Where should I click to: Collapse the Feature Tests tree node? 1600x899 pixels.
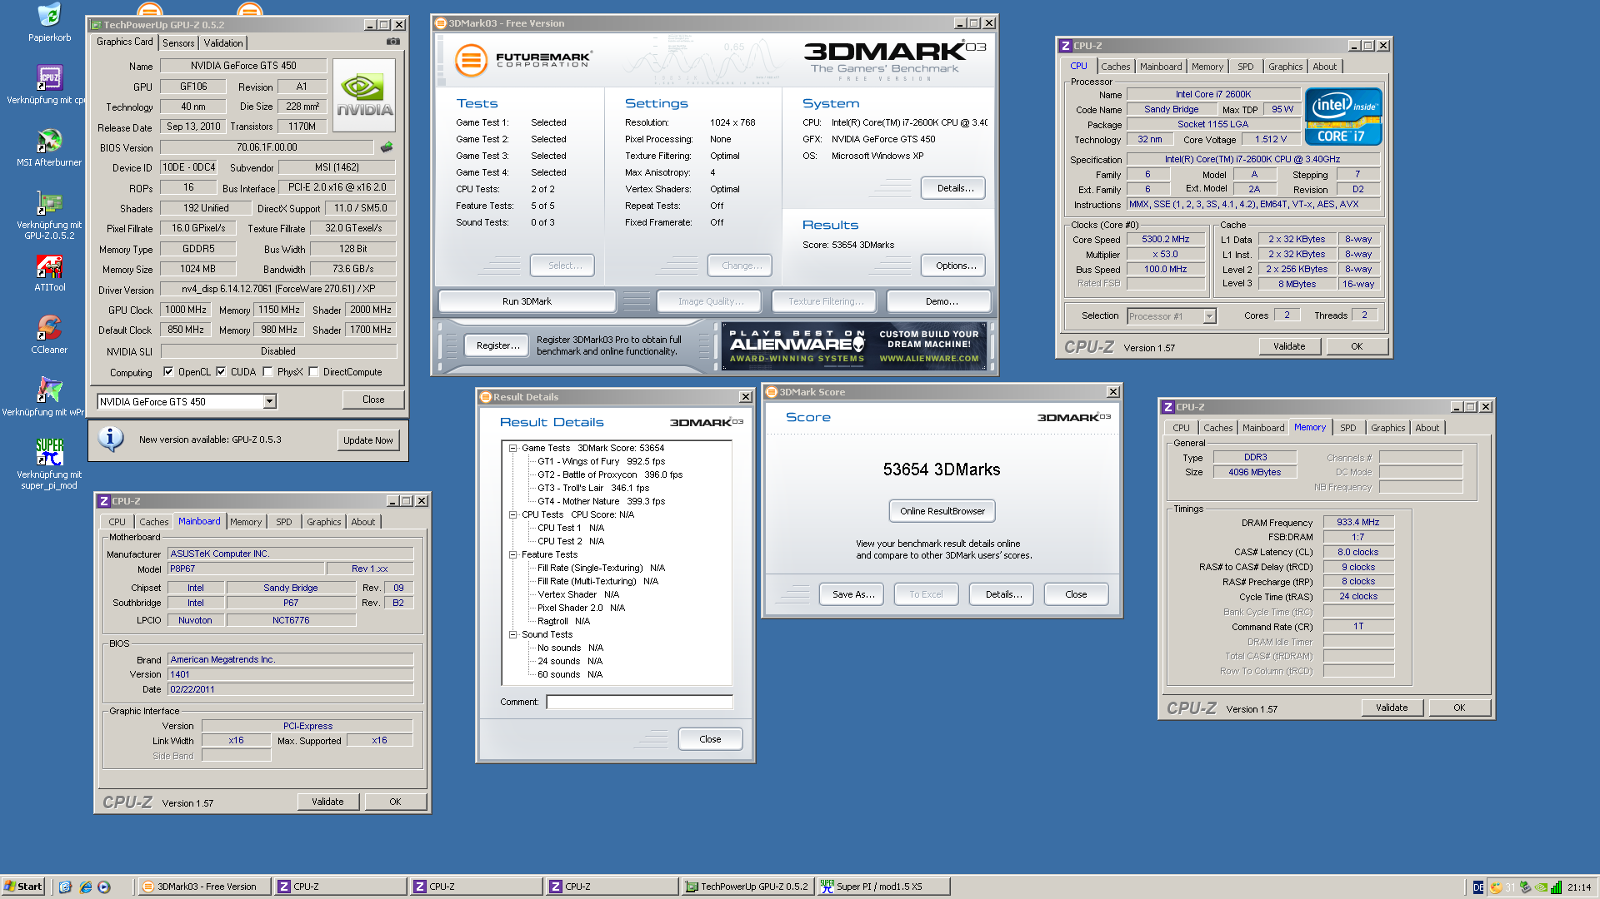[513, 555]
